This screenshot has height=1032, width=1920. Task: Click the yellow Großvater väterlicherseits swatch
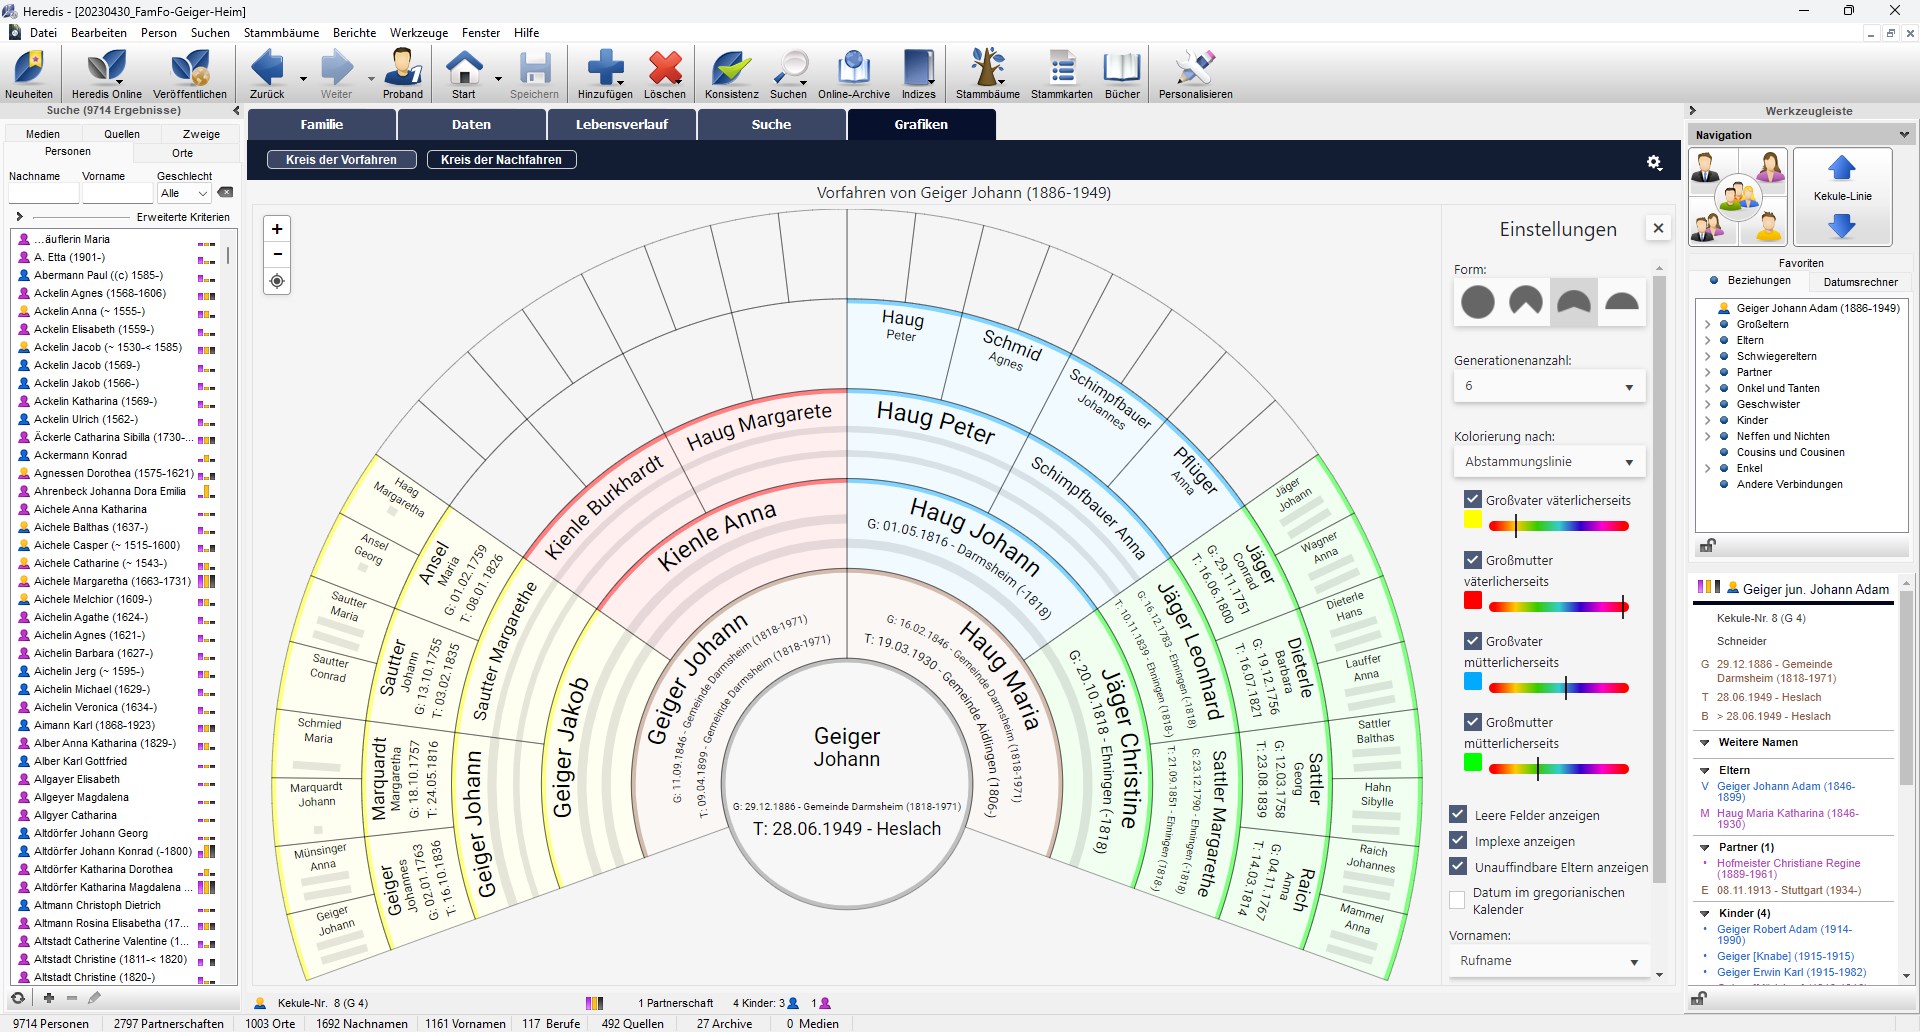(1472, 520)
